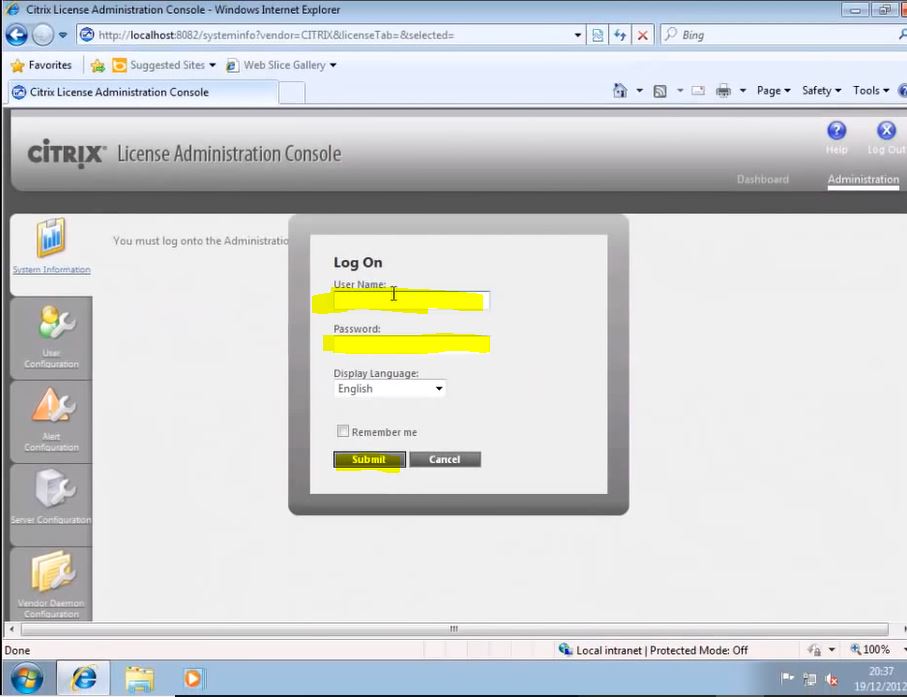Select the Citrix License Administration Console browser tab
The image size is (907, 697).
(142, 92)
